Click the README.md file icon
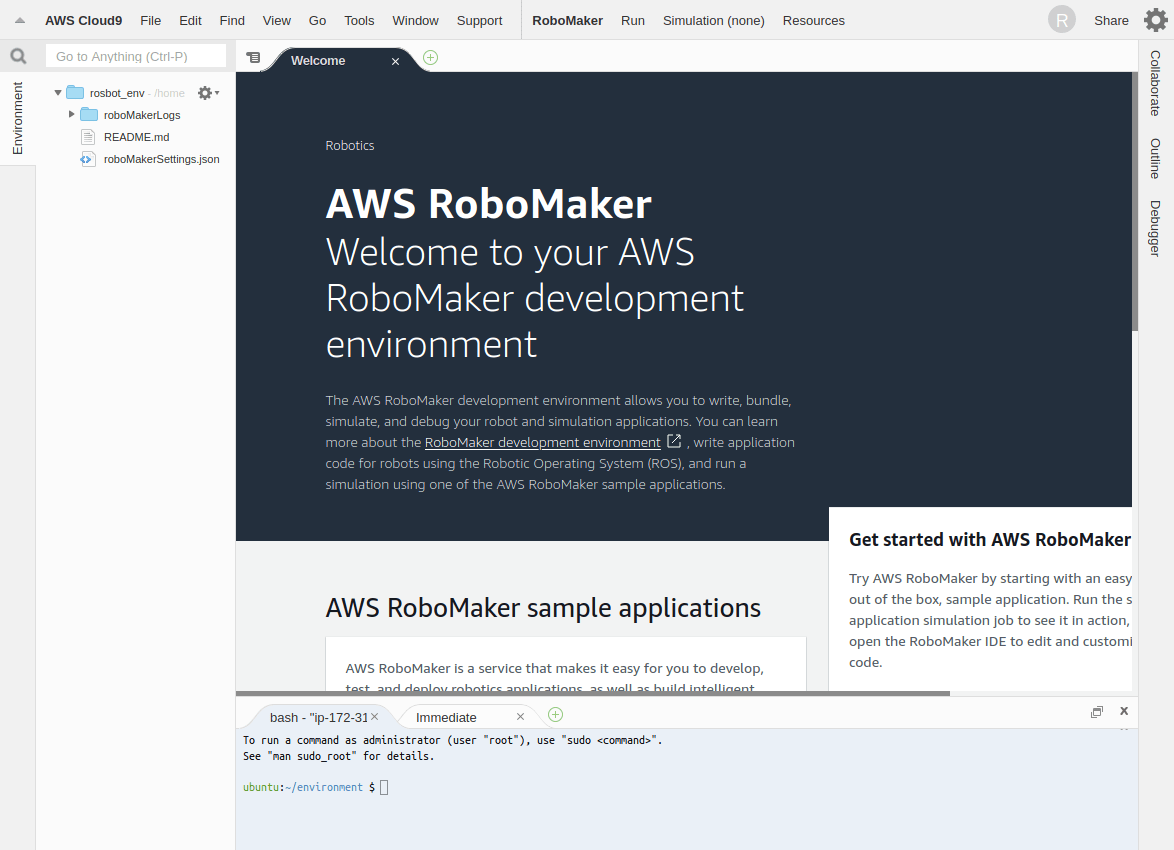Screen dimensions: 1174x850 [88, 137]
